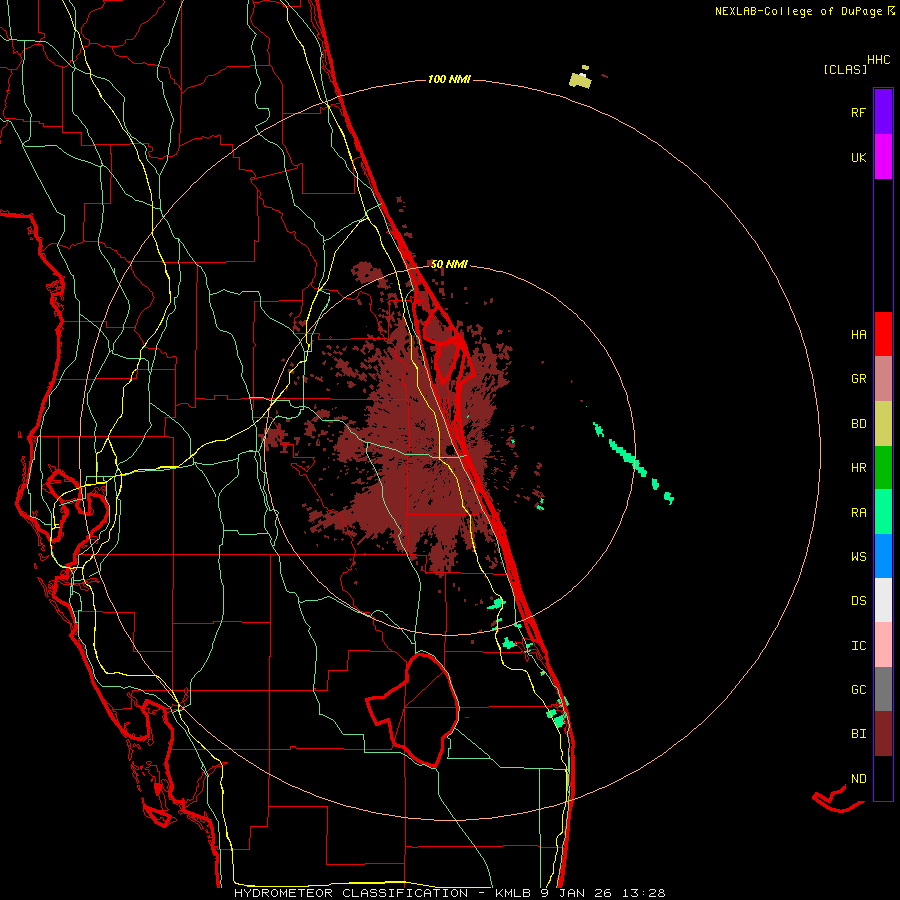
Task: Select the gray GC legend swatch
Action: (x=883, y=689)
